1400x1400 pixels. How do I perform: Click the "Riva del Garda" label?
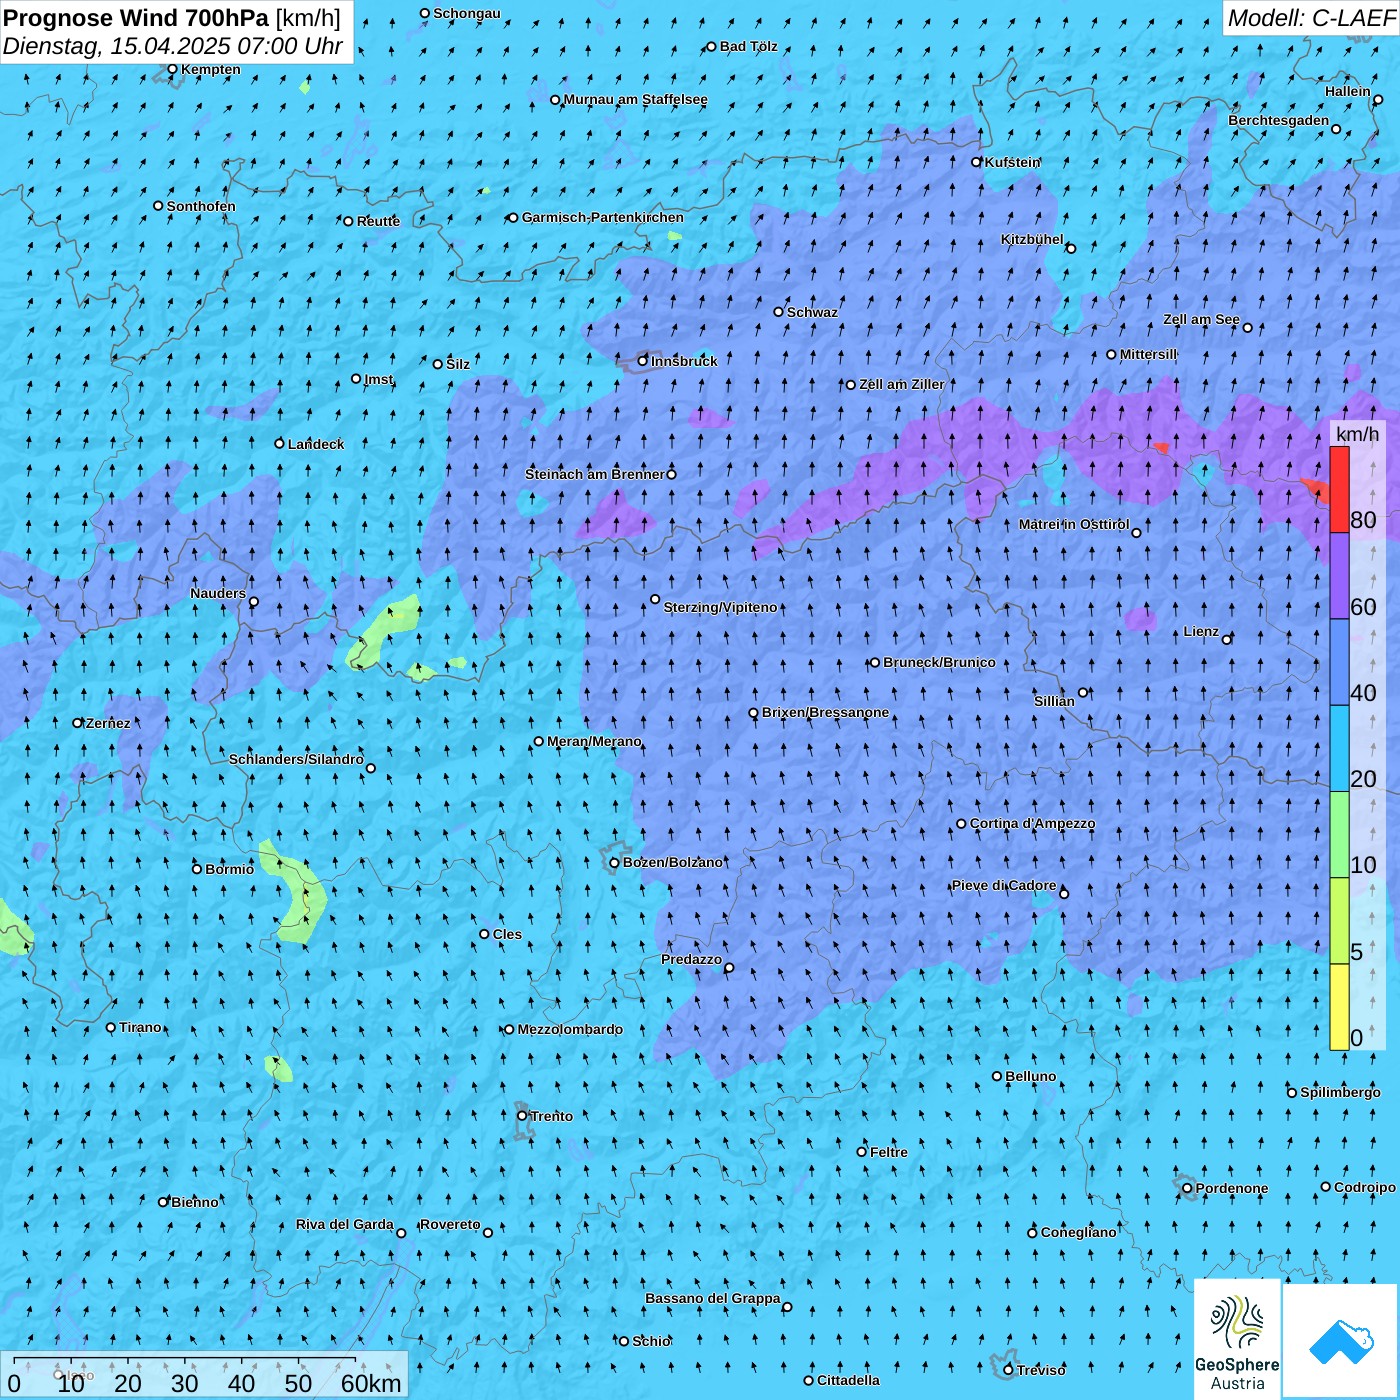(345, 1224)
